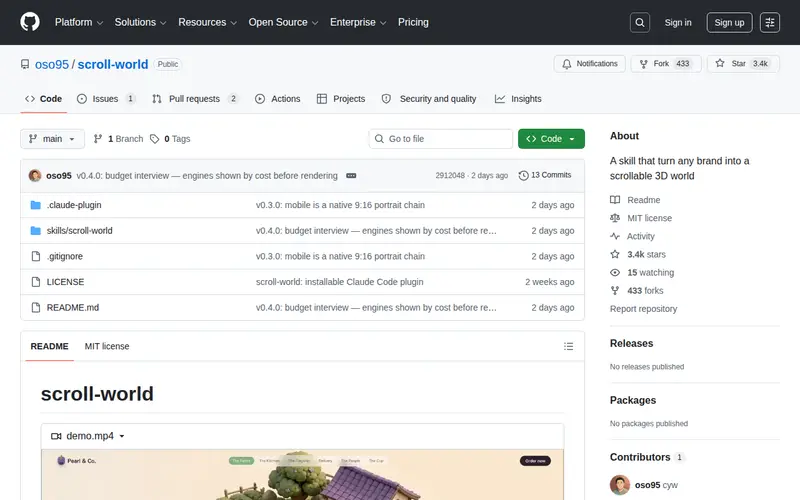The image size is (800, 500).
Task: Click the LICENSE file icon
Action: (36, 282)
